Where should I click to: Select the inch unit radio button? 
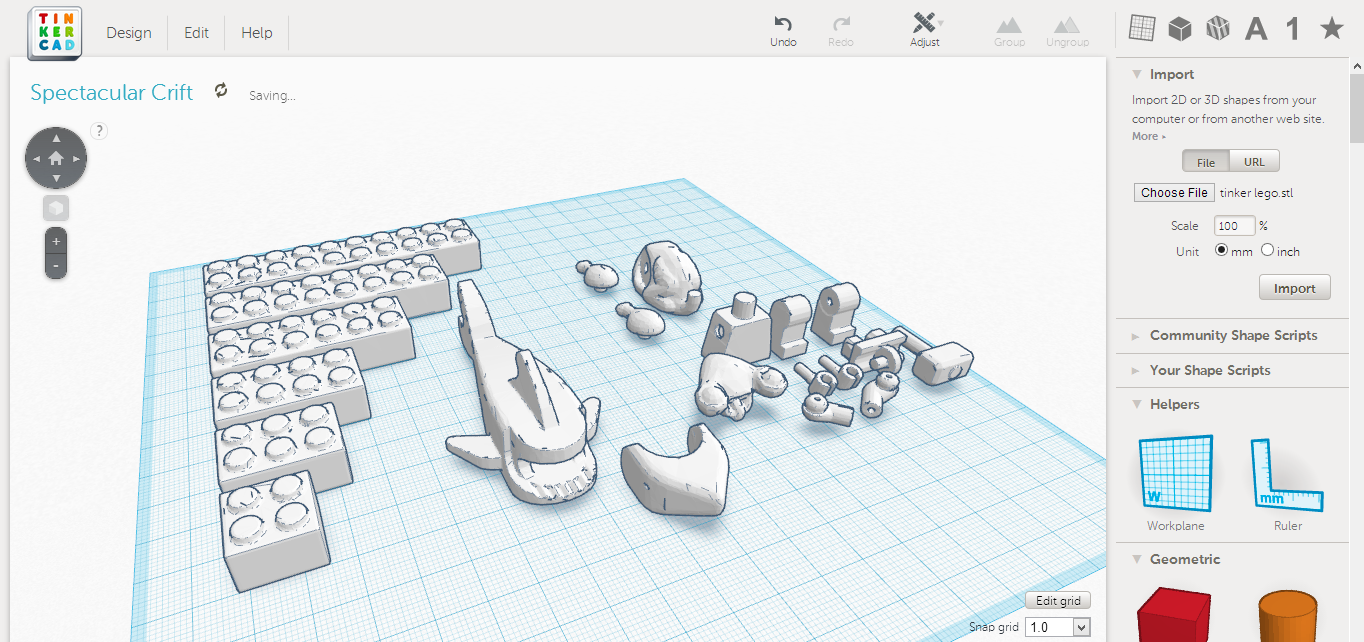click(1268, 251)
